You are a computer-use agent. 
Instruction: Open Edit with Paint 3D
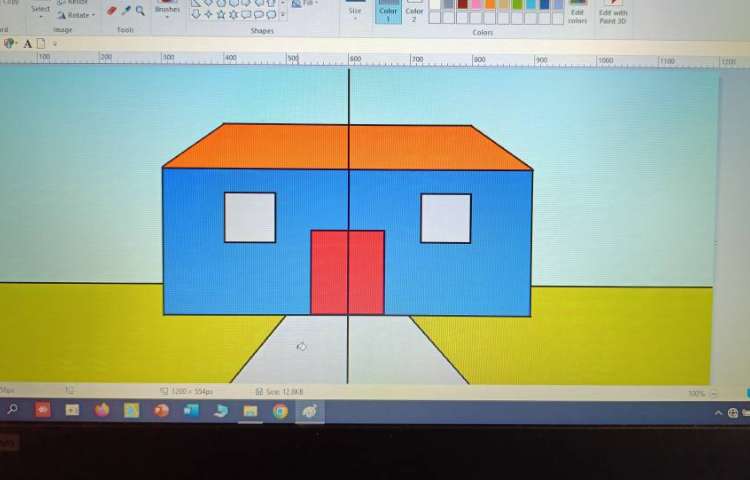click(x=613, y=14)
